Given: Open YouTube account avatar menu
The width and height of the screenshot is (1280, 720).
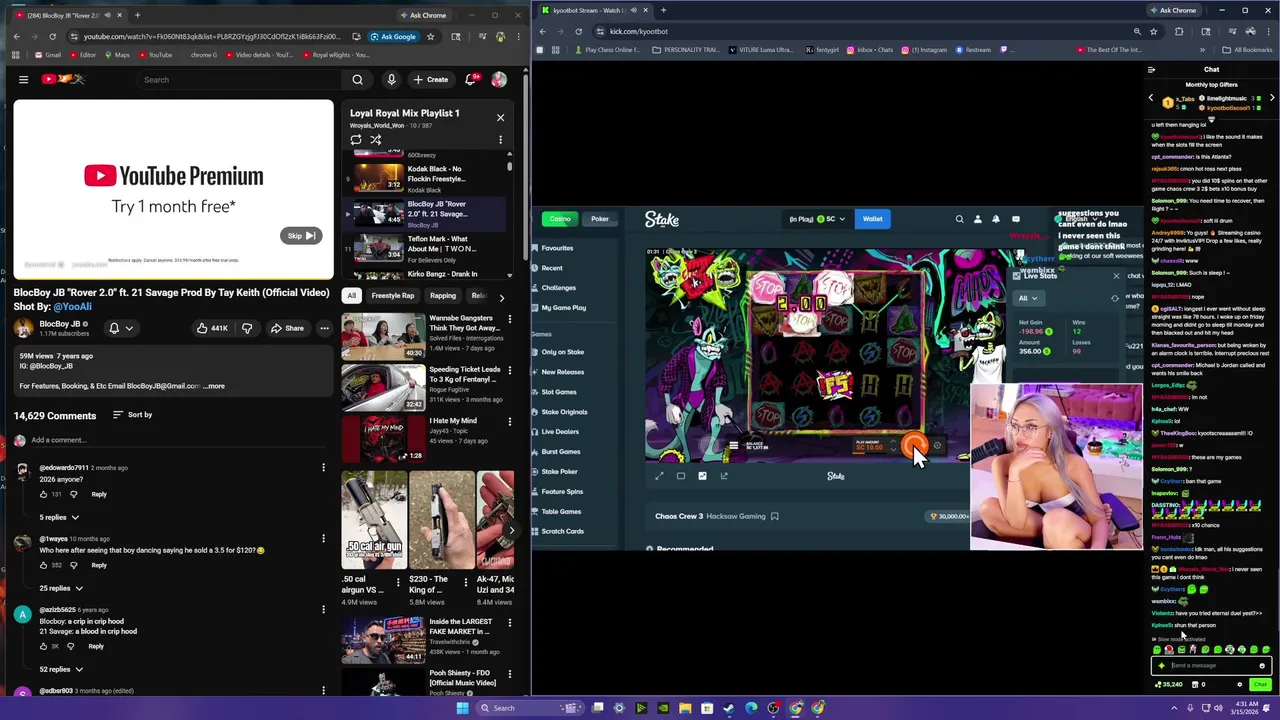Looking at the screenshot, I should (499, 79).
